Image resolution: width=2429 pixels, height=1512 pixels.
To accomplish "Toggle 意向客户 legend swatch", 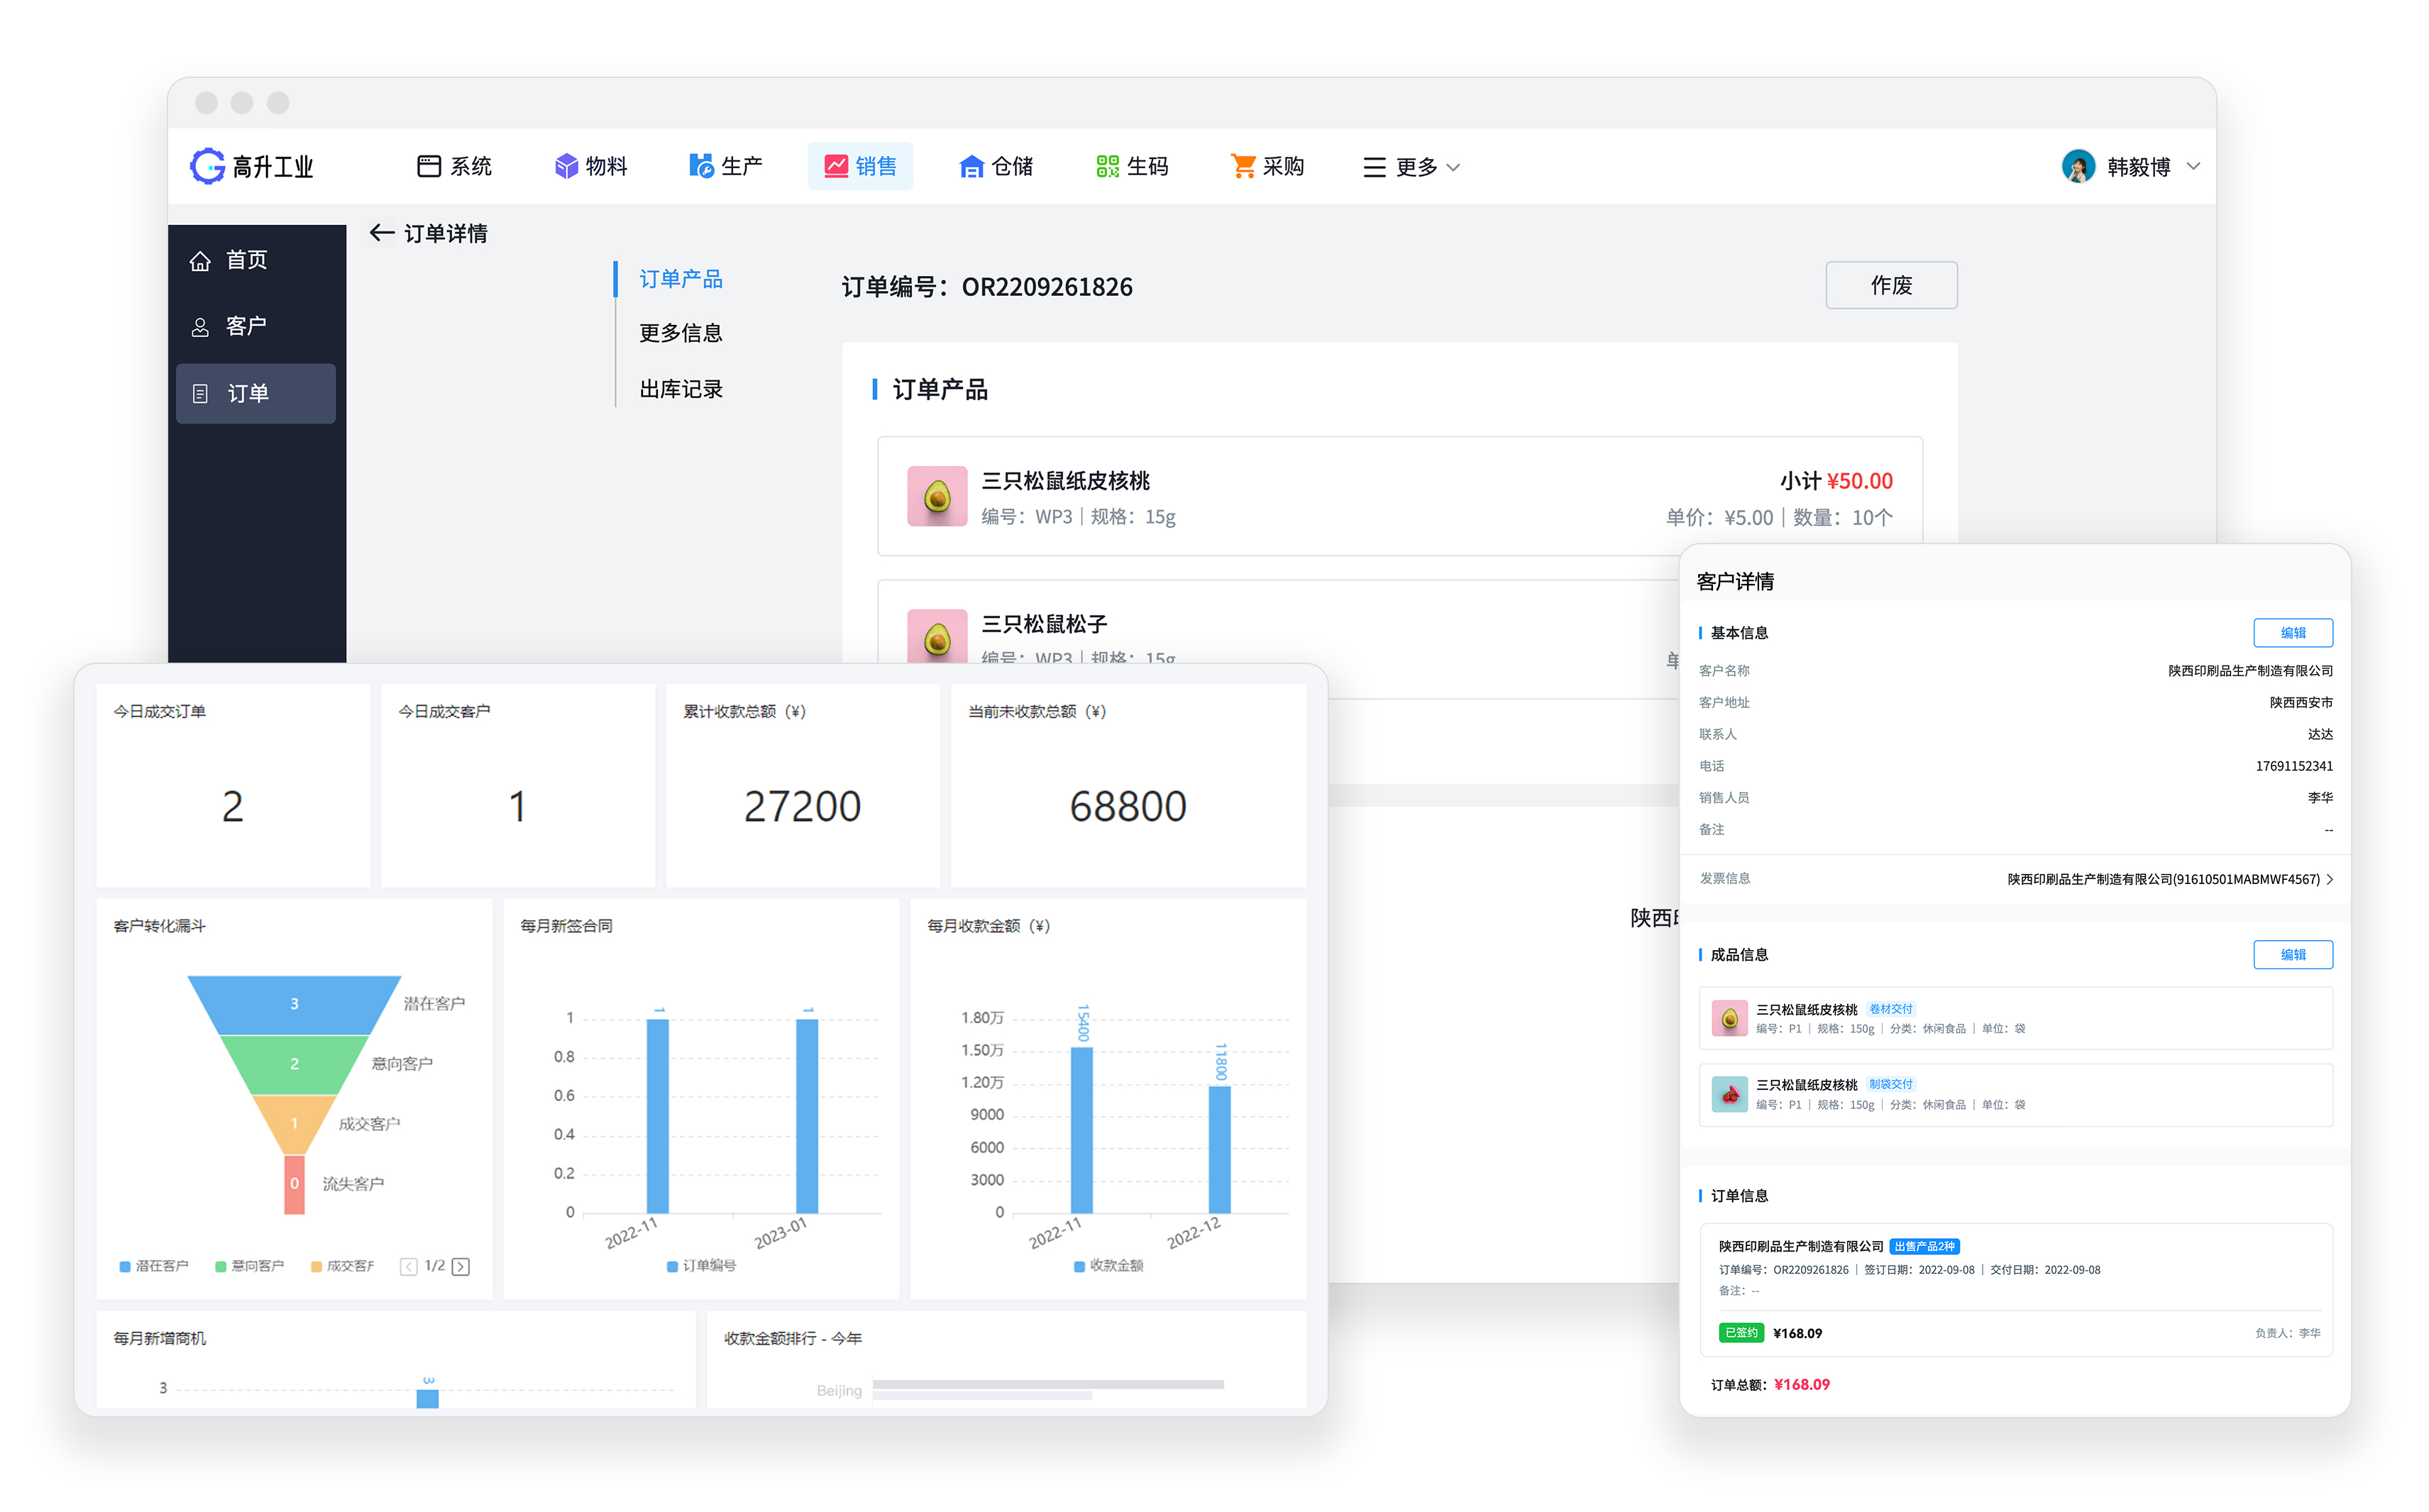I will [x=221, y=1266].
